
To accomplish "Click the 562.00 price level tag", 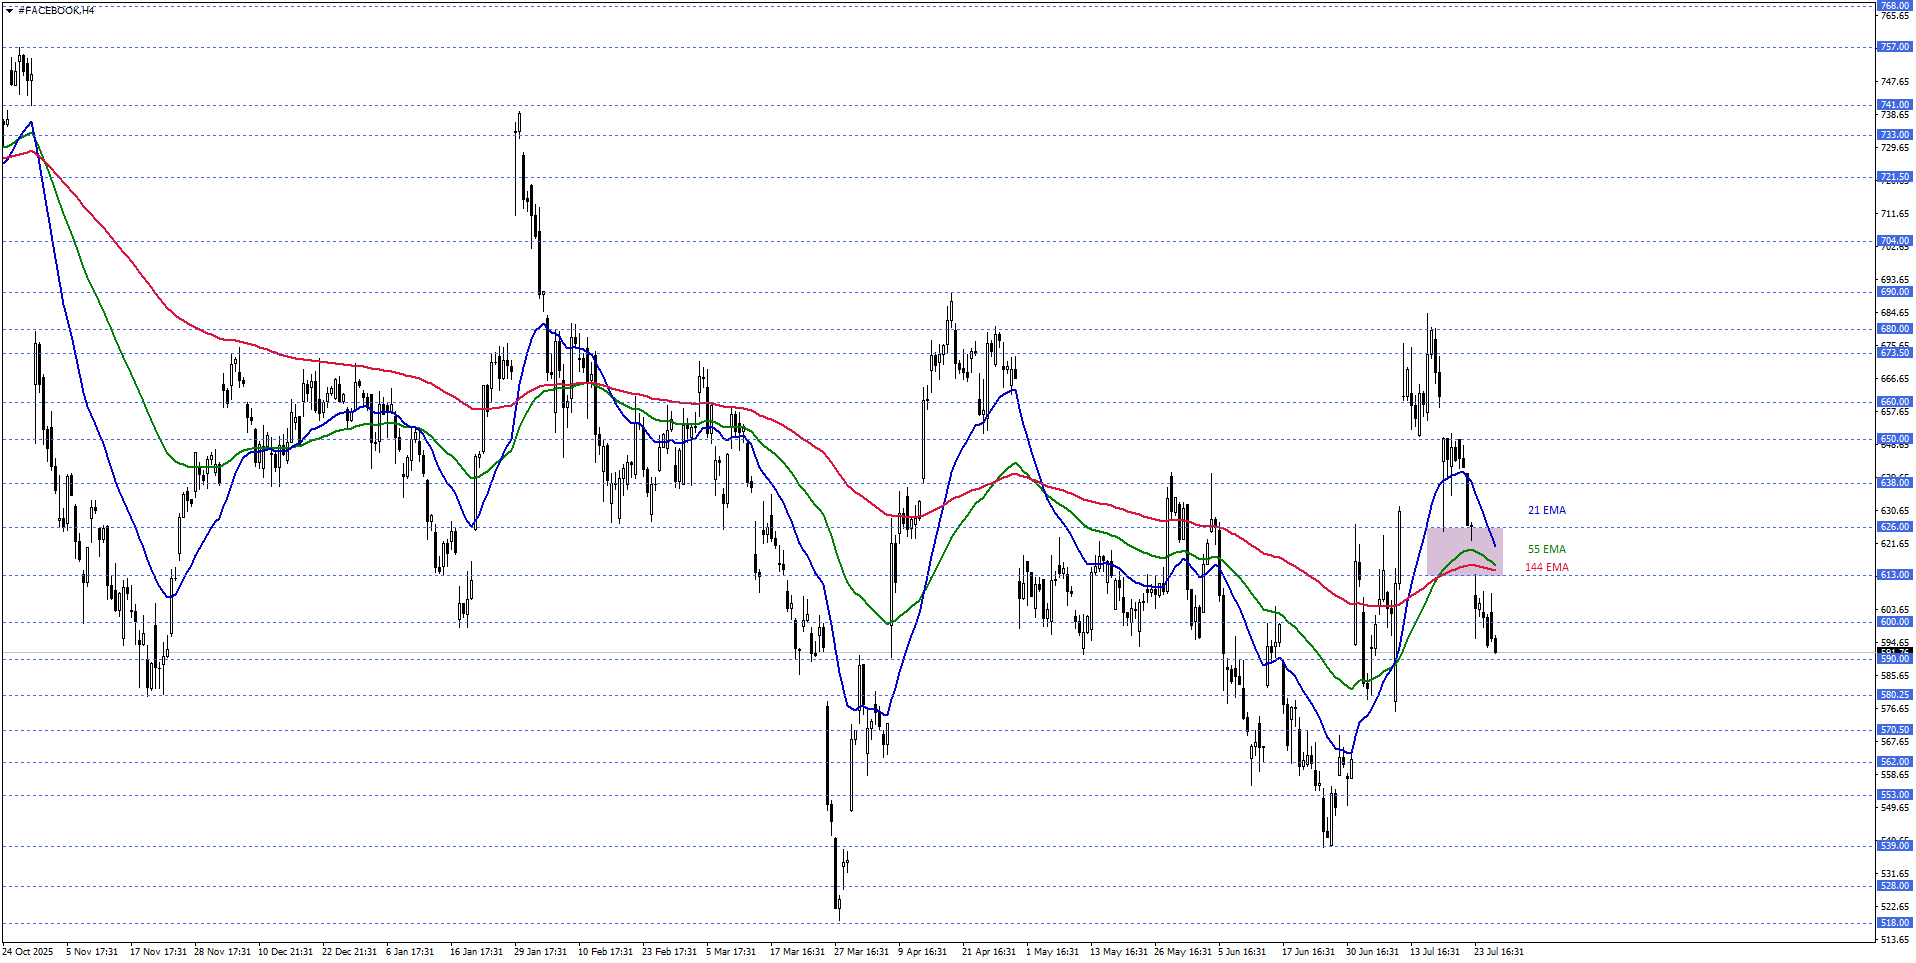I will point(1894,762).
